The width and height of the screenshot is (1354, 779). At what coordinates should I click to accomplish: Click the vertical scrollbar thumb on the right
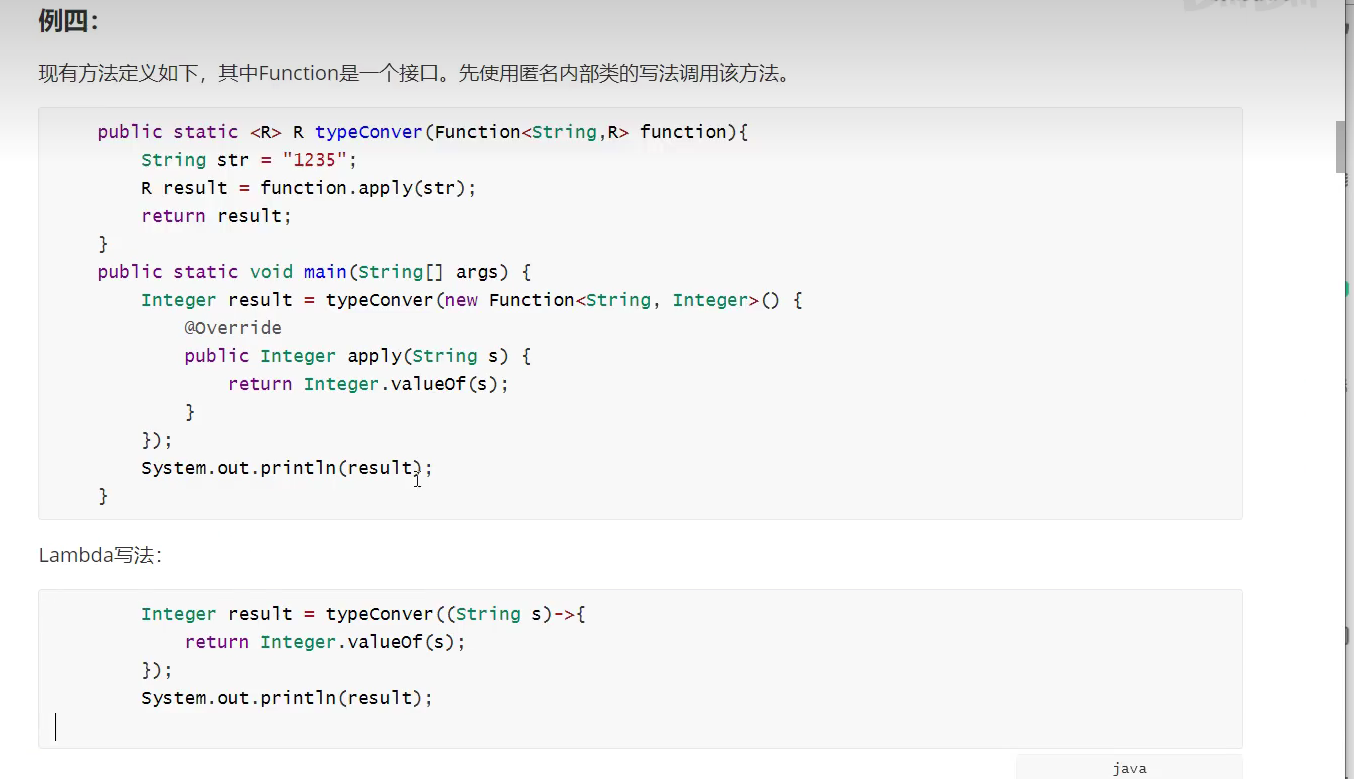point(1343,147)
